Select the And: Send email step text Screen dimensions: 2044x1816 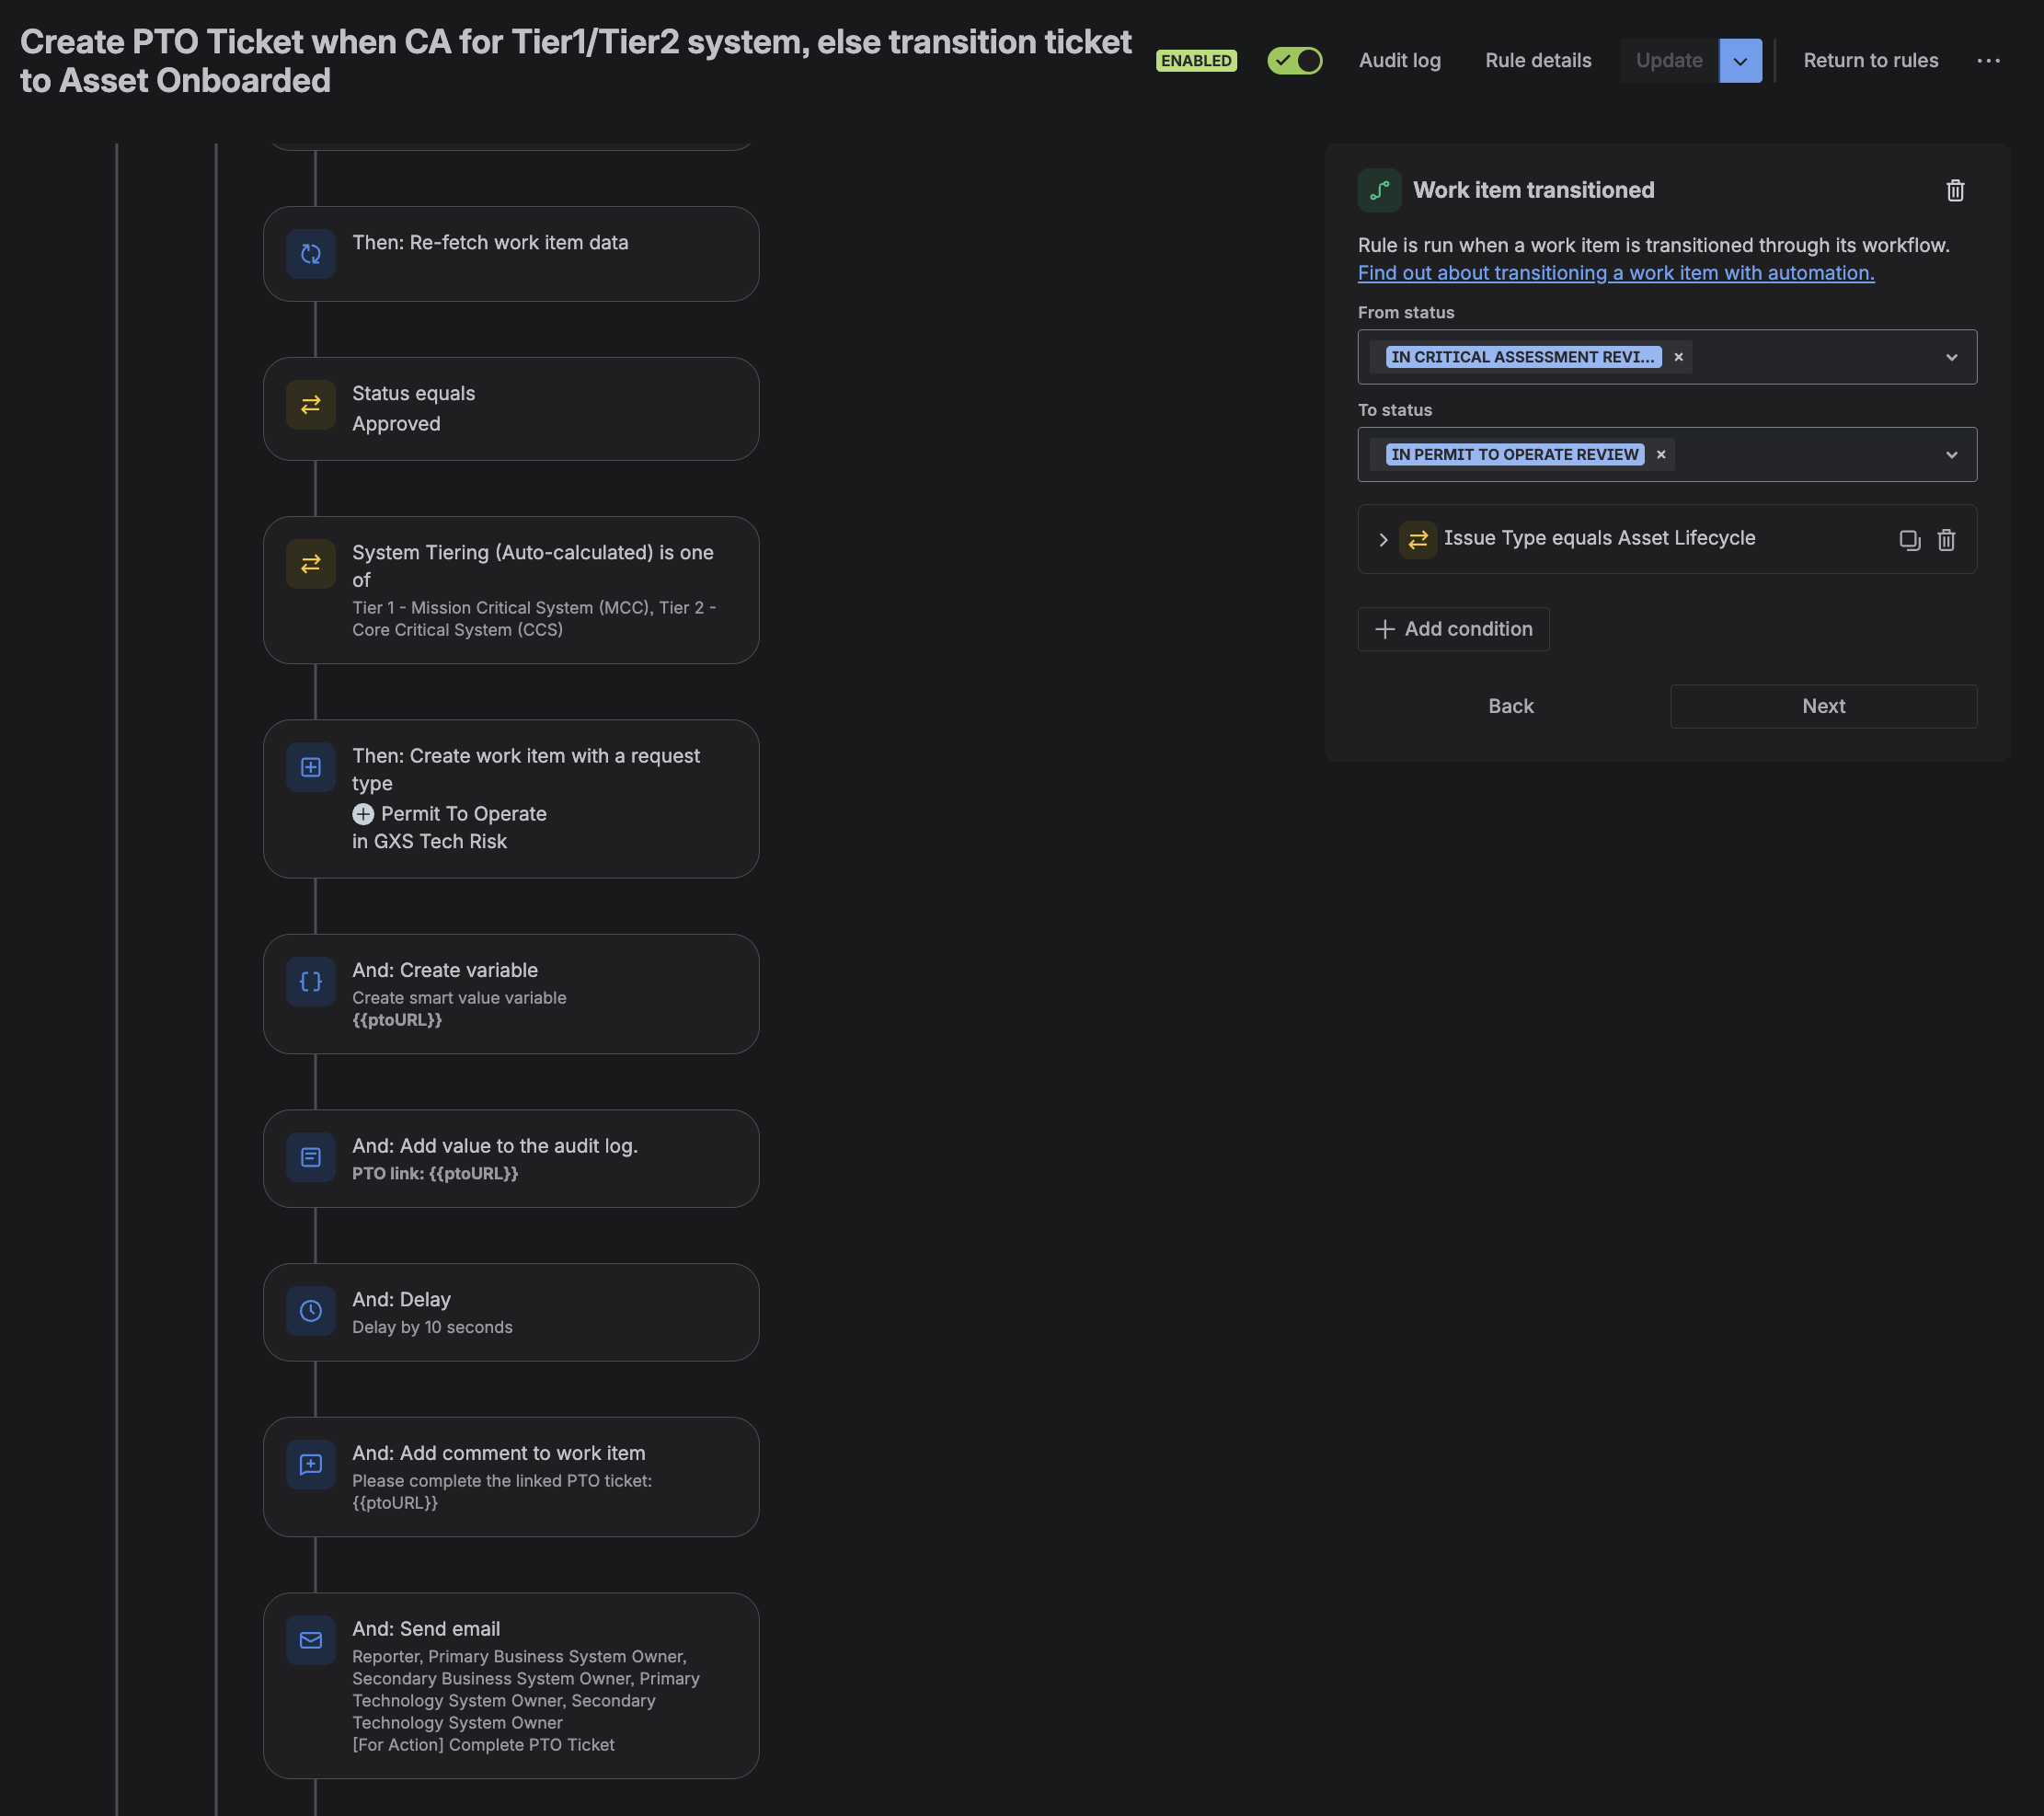(426, 1629)
